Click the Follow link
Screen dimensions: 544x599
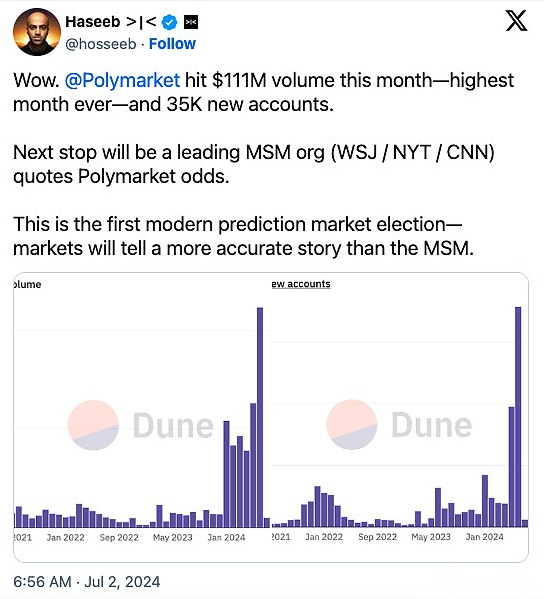(172, 44)
